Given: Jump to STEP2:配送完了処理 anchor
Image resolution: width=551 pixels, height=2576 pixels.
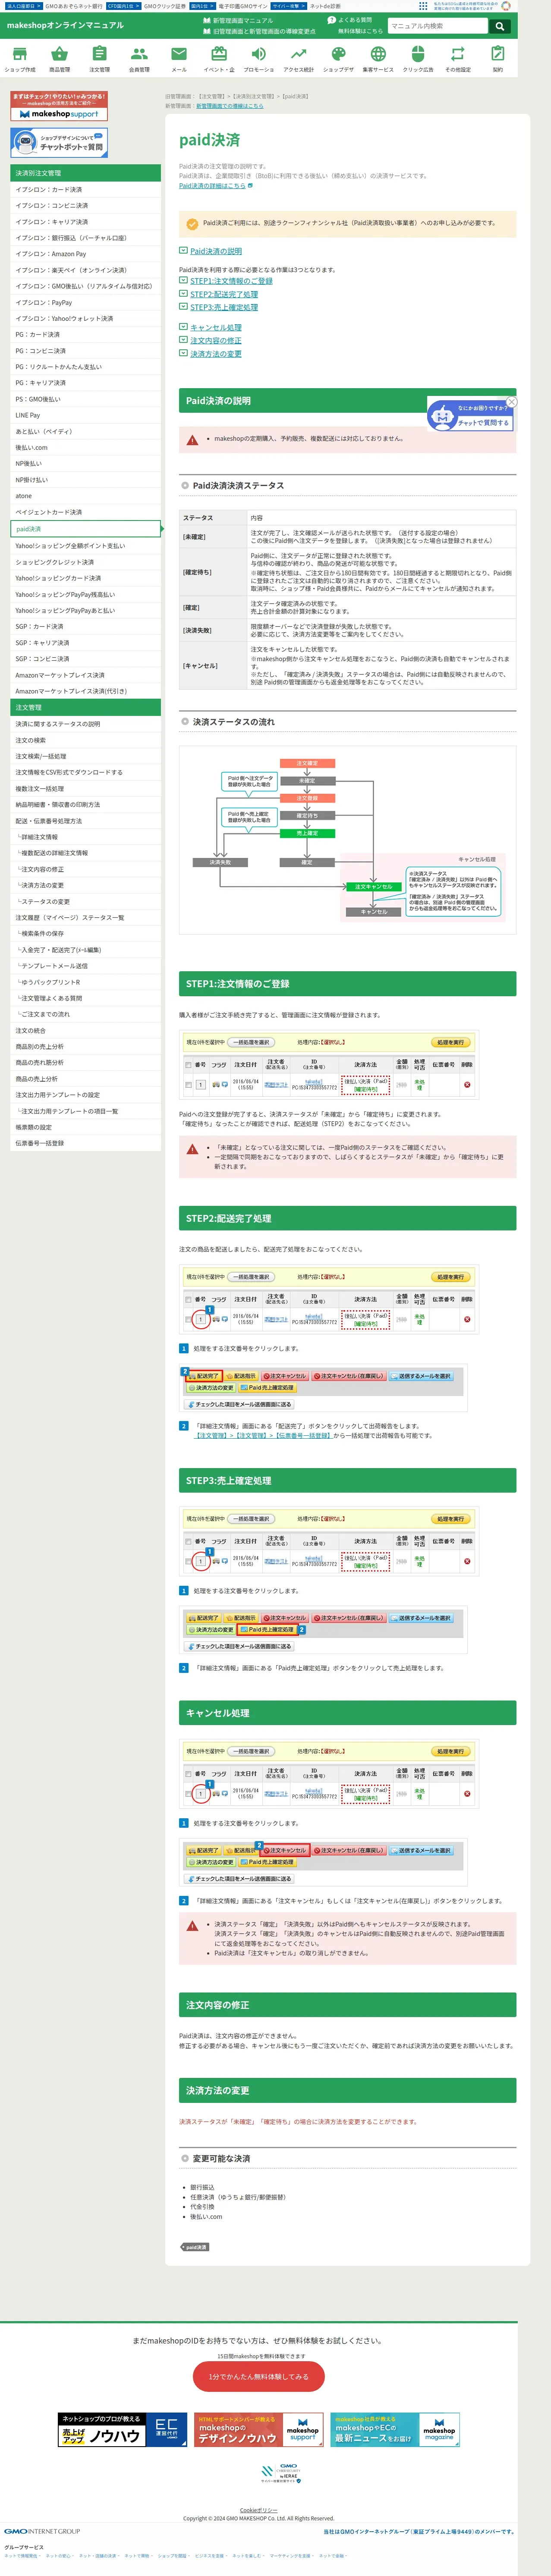Looking at the screenshot, I should 224,294.
